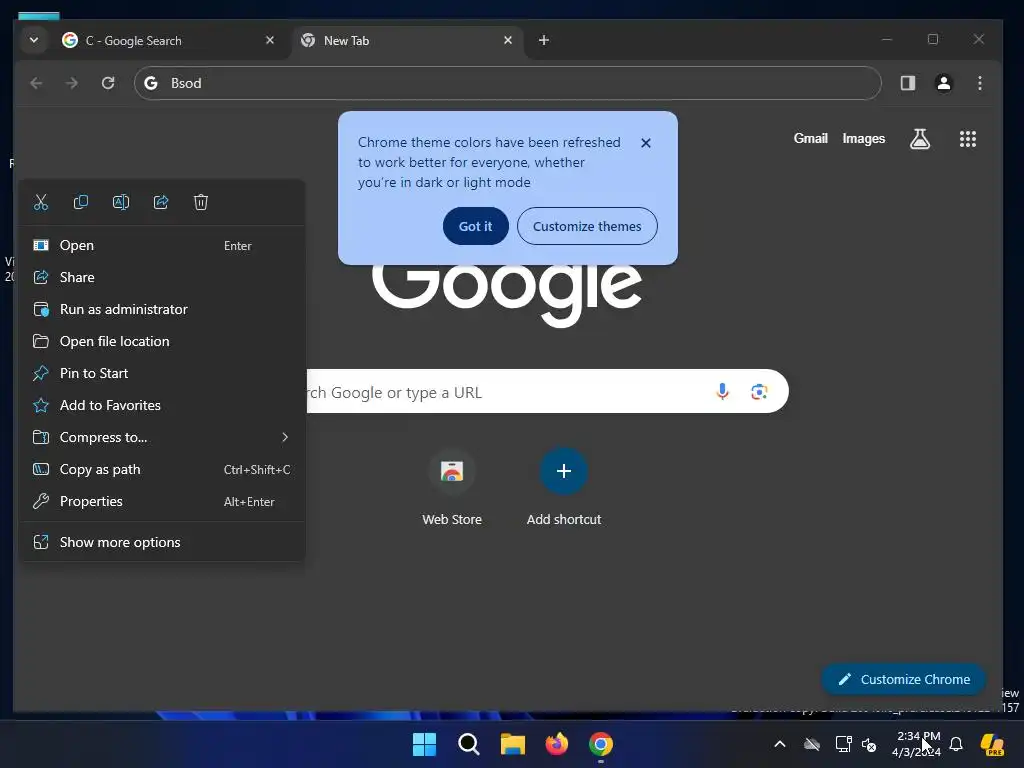Open Gmail link
Image resolution: width=1024 pixels, height=768 pixels.
tap(810, 138)
